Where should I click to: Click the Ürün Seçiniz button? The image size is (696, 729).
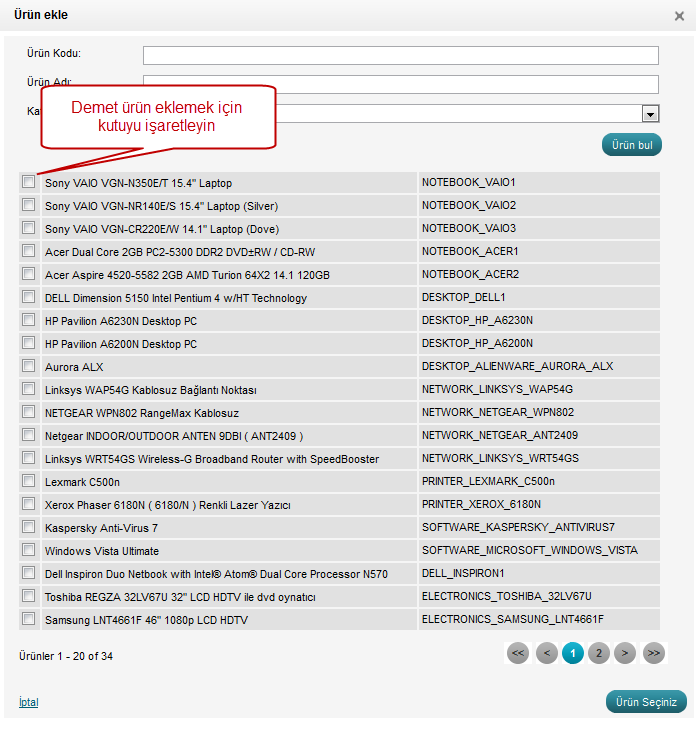pyautogui.click(x=646, y=702)
